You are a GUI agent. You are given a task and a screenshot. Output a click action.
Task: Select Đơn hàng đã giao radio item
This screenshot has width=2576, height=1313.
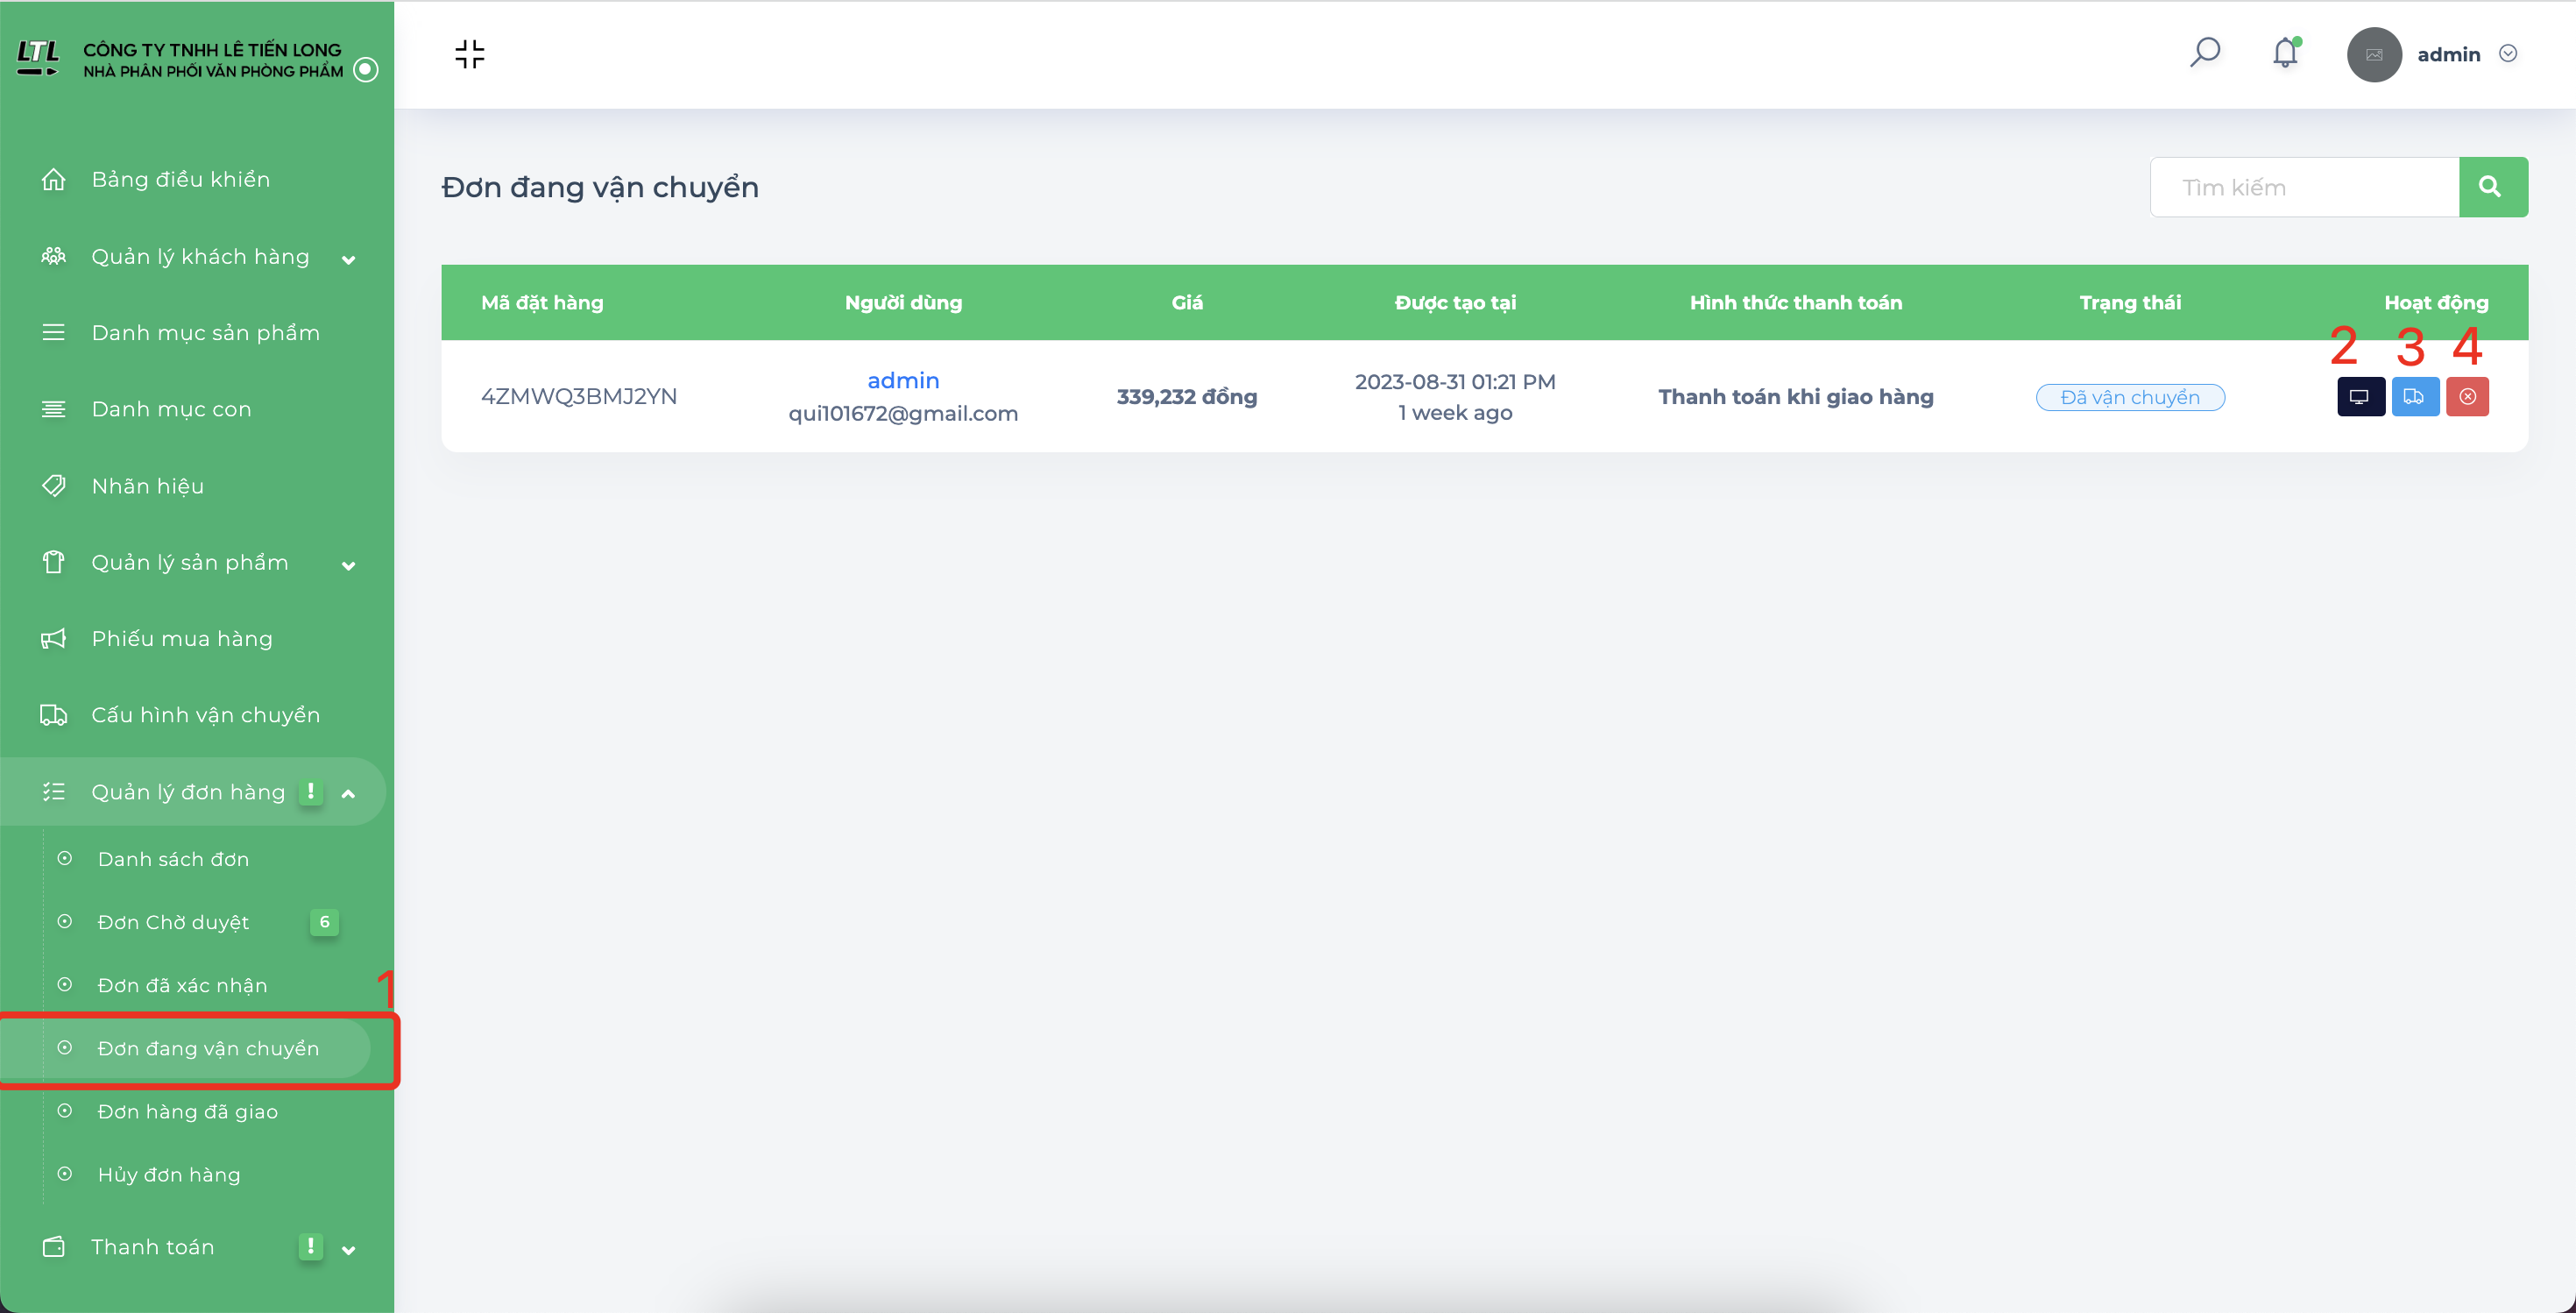[x=65, y=1111]
